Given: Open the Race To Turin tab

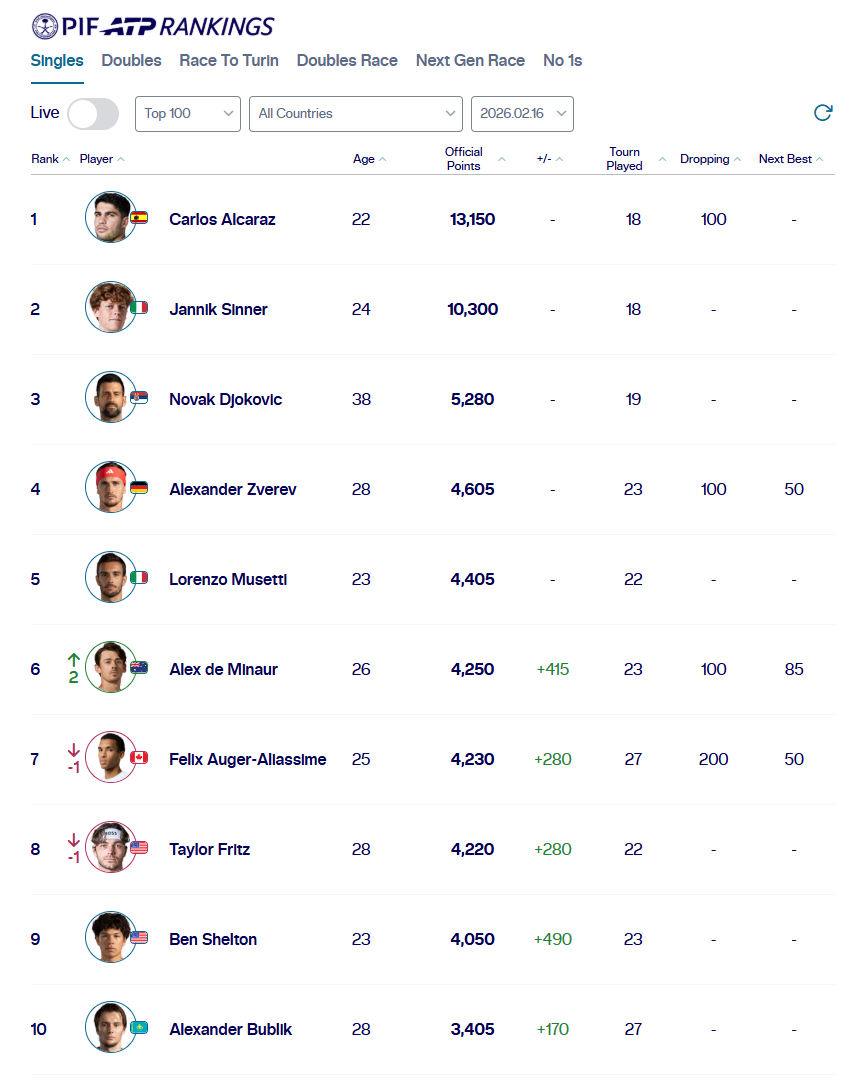Looking at the screenshot, I should click(229, 61).
